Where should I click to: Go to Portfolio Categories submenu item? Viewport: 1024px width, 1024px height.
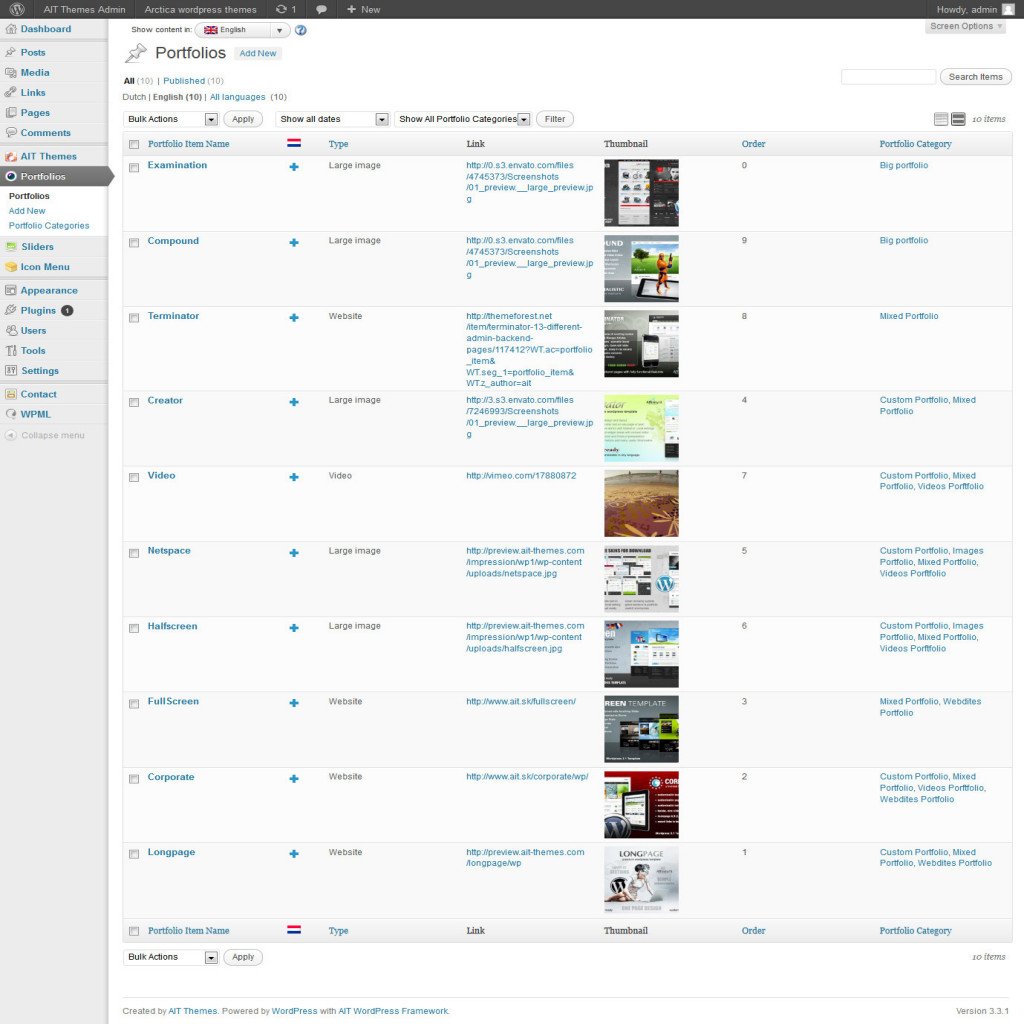[x=49, y=226]
